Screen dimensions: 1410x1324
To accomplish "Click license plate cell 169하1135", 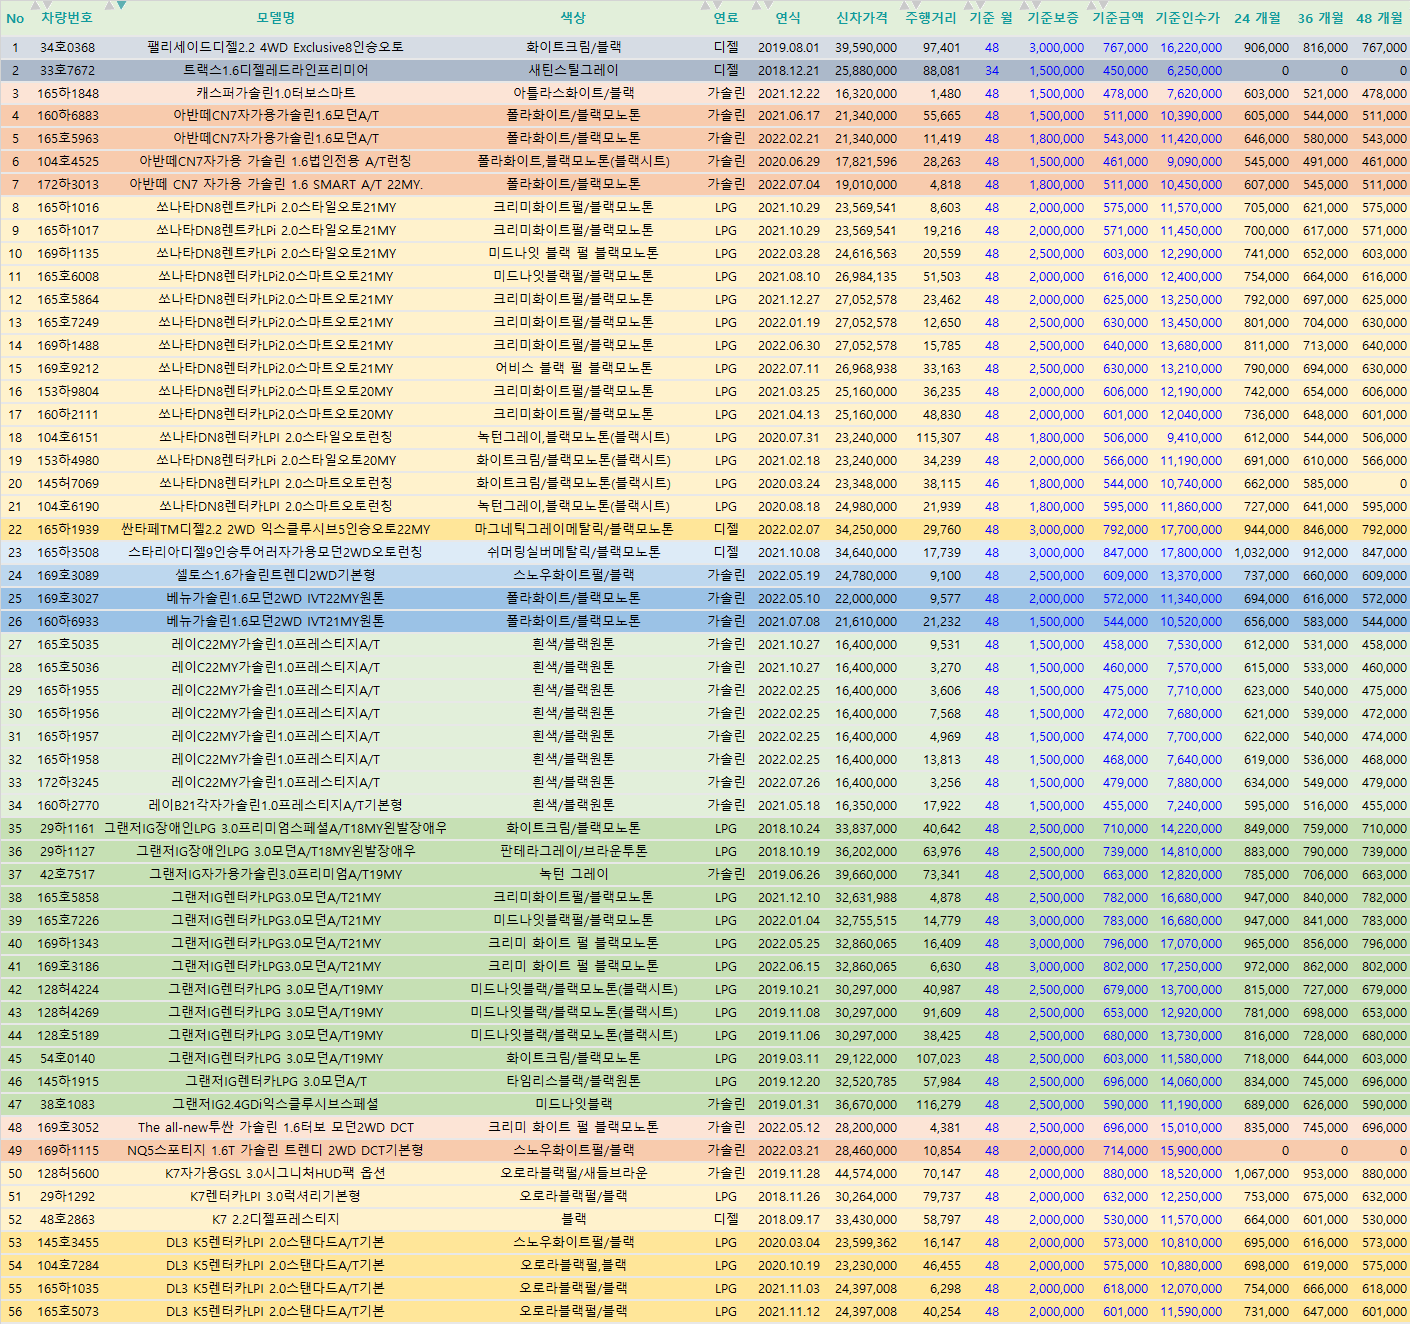I will pos(67,253).
